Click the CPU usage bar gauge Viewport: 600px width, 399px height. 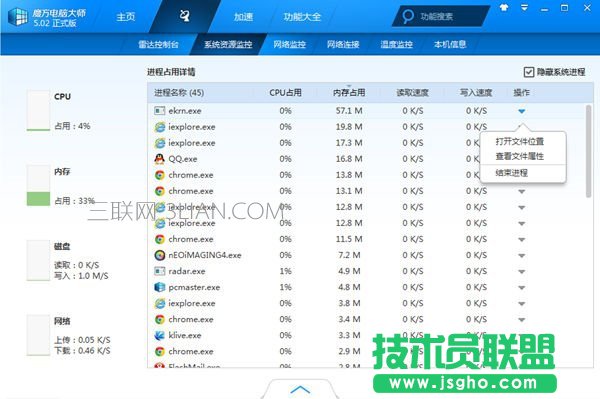38,111
